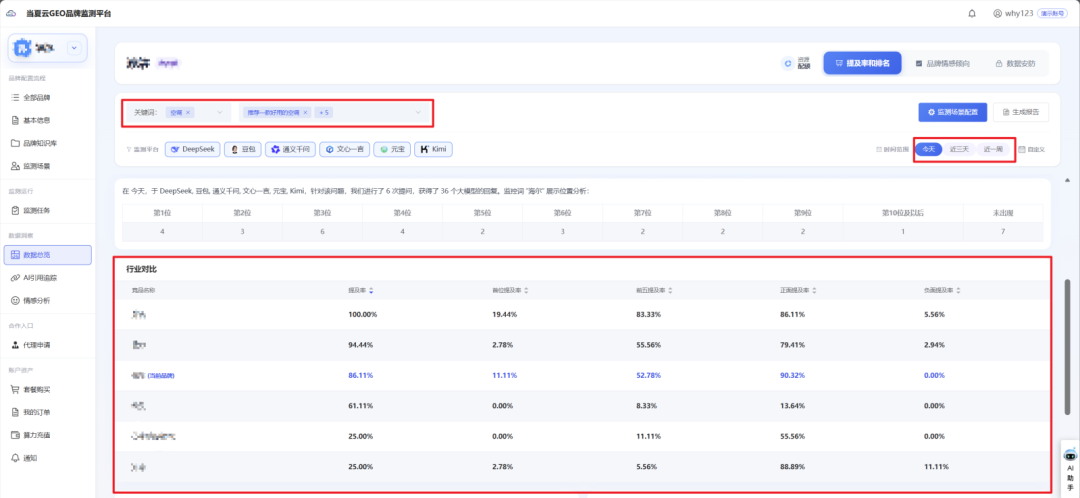Click the blue 86.11% current-brand cell

[x=361, y=375]
